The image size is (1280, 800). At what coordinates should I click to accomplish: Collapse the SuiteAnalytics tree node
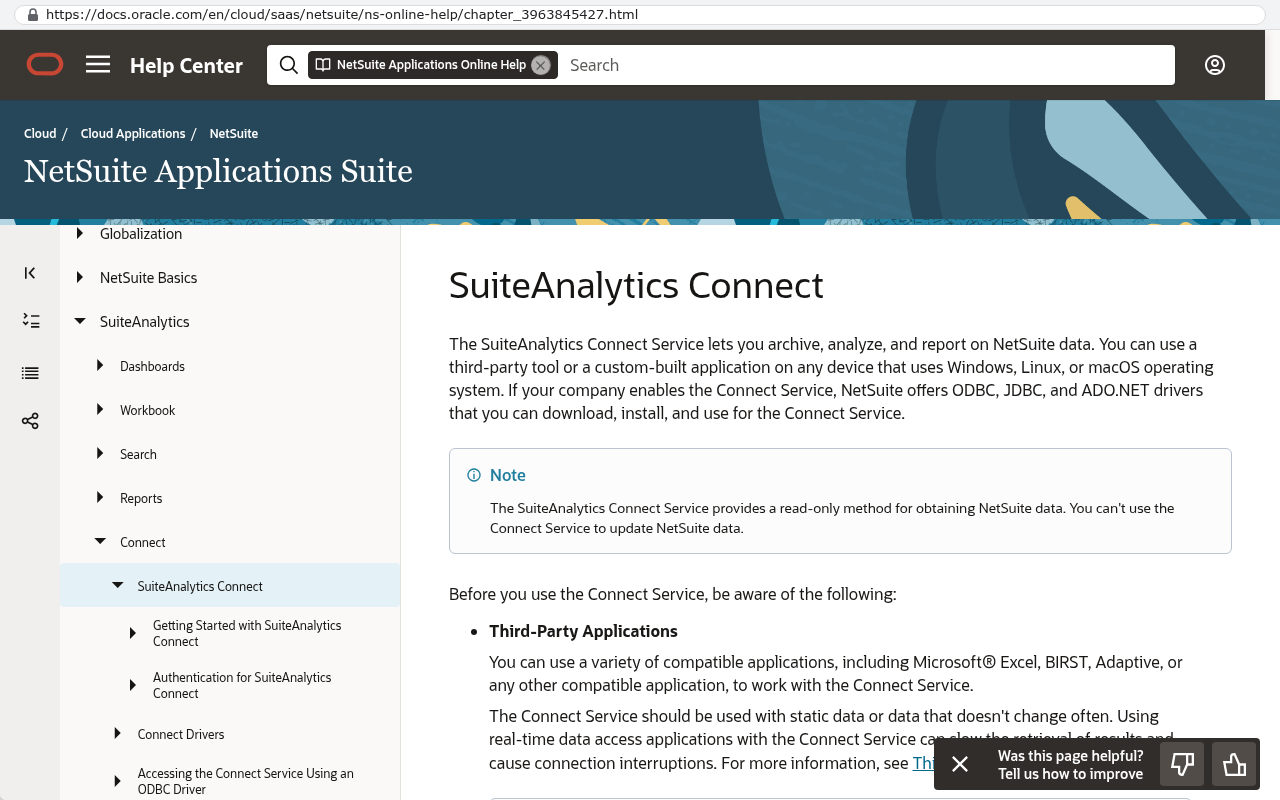80,321
